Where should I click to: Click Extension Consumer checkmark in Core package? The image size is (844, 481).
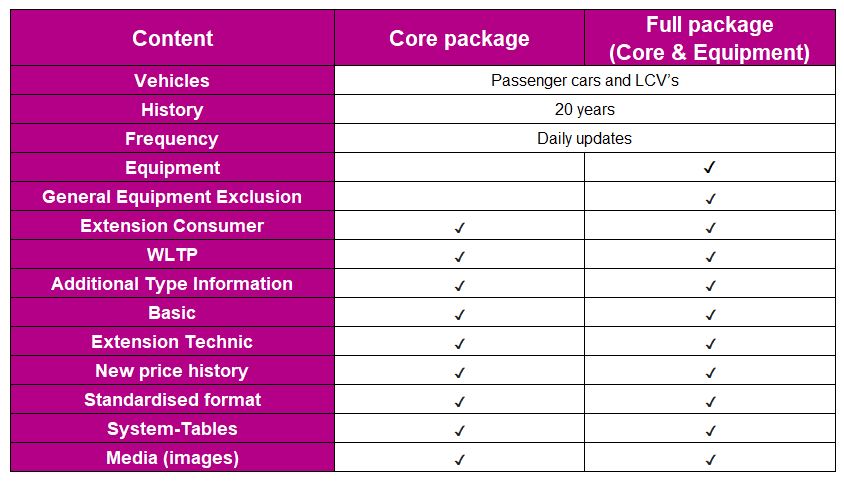[x=459, y=227]
